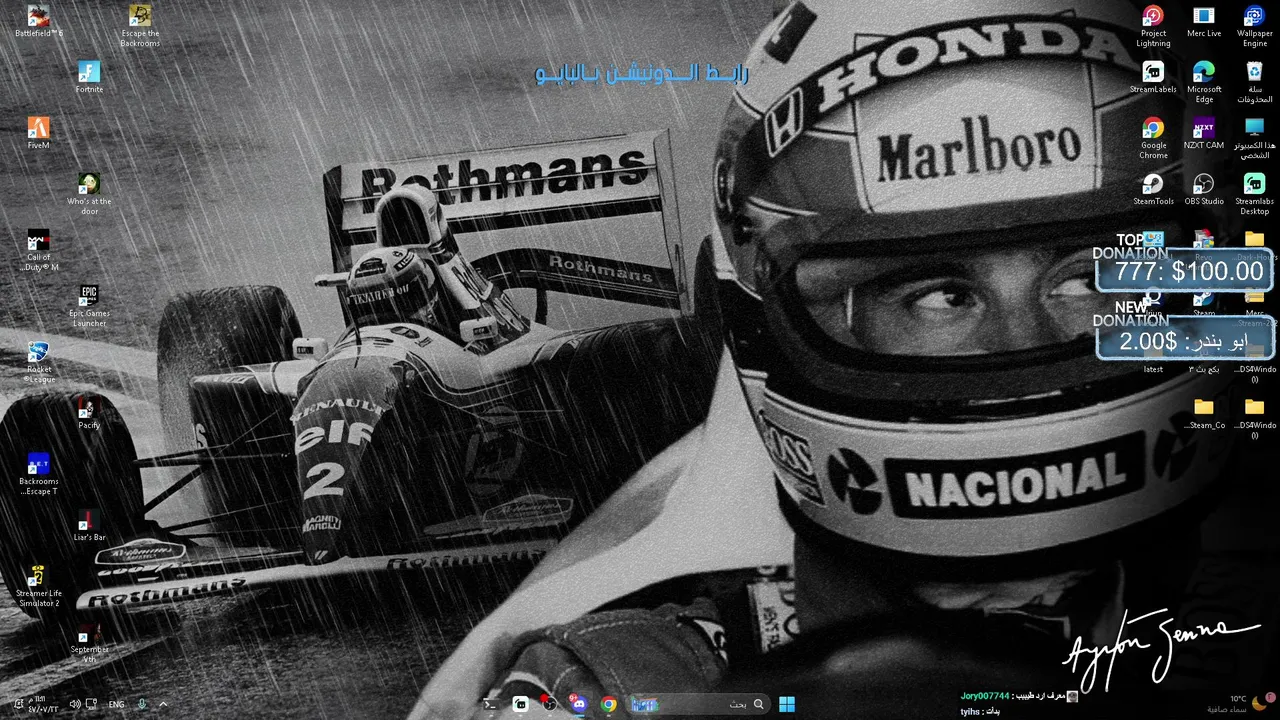1280x720 pixels.
Task: Open Who's at the door game icon
Action: coord(89,194)
